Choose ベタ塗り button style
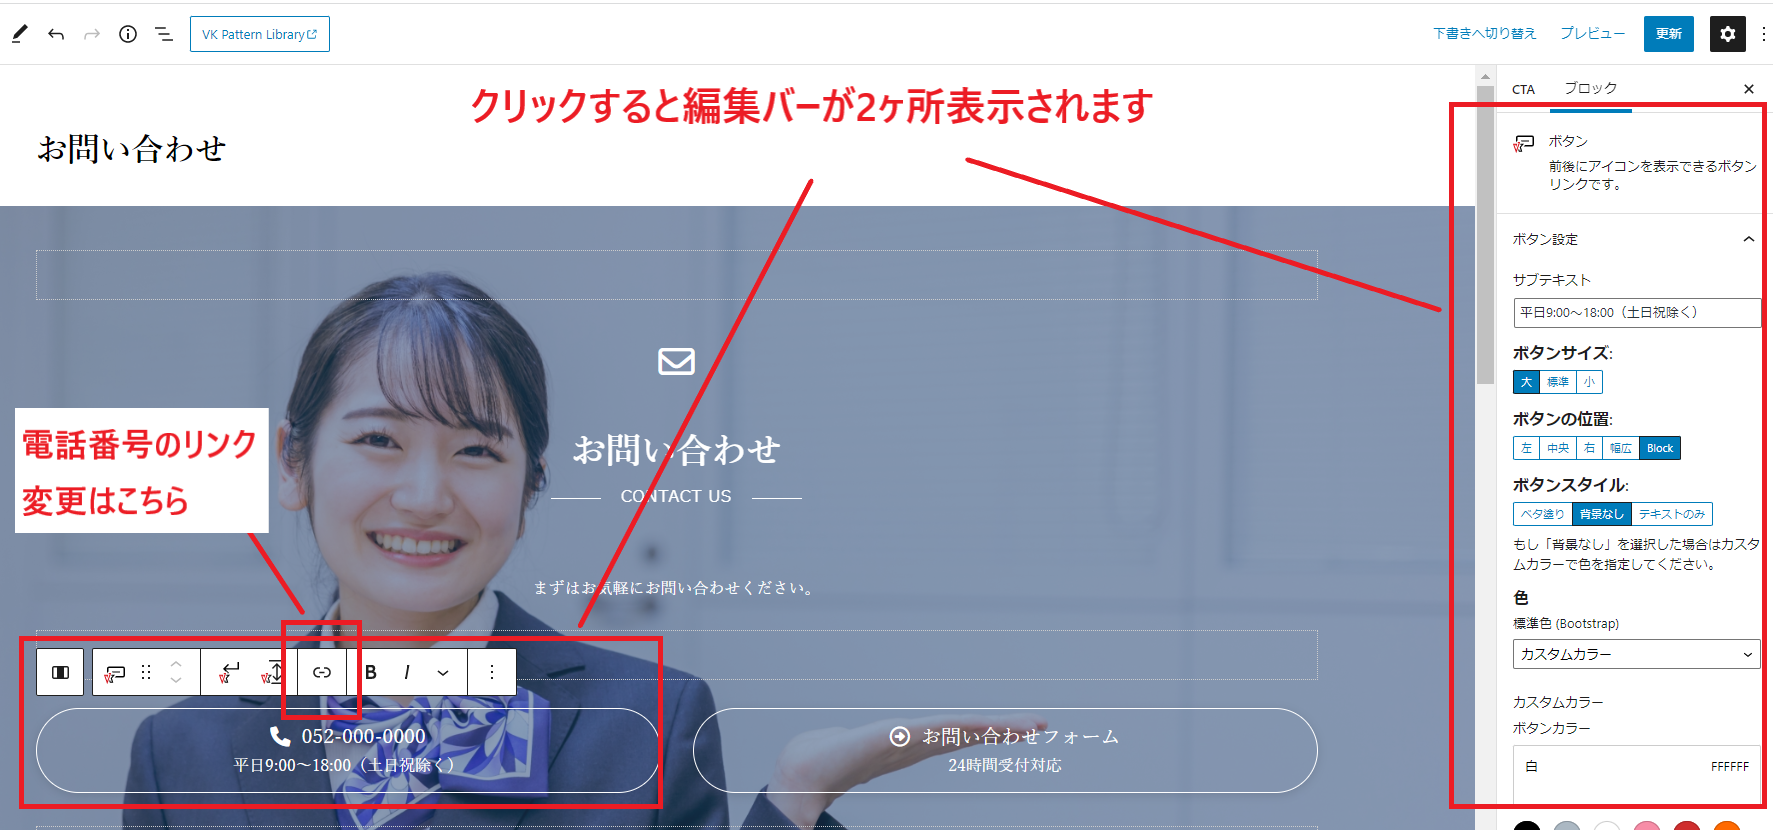The height and width of the screenshot is (830, 1773). tap(1542, 514)
